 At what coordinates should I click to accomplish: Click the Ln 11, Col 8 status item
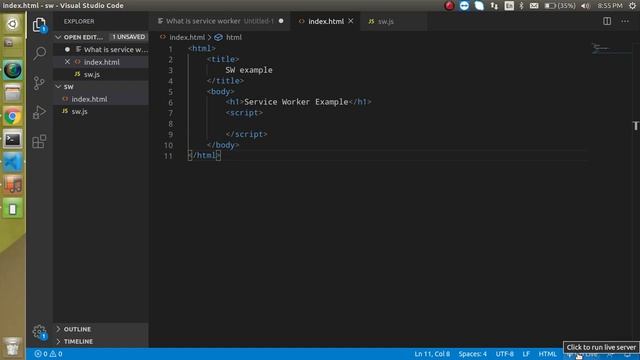432,354
